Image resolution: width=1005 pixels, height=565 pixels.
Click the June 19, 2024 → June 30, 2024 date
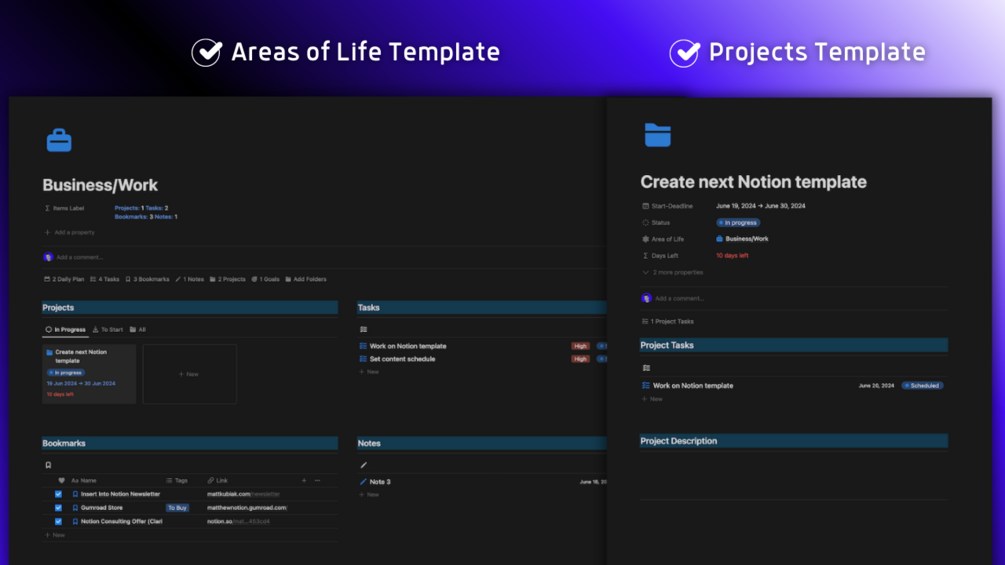tap(761, 206)
